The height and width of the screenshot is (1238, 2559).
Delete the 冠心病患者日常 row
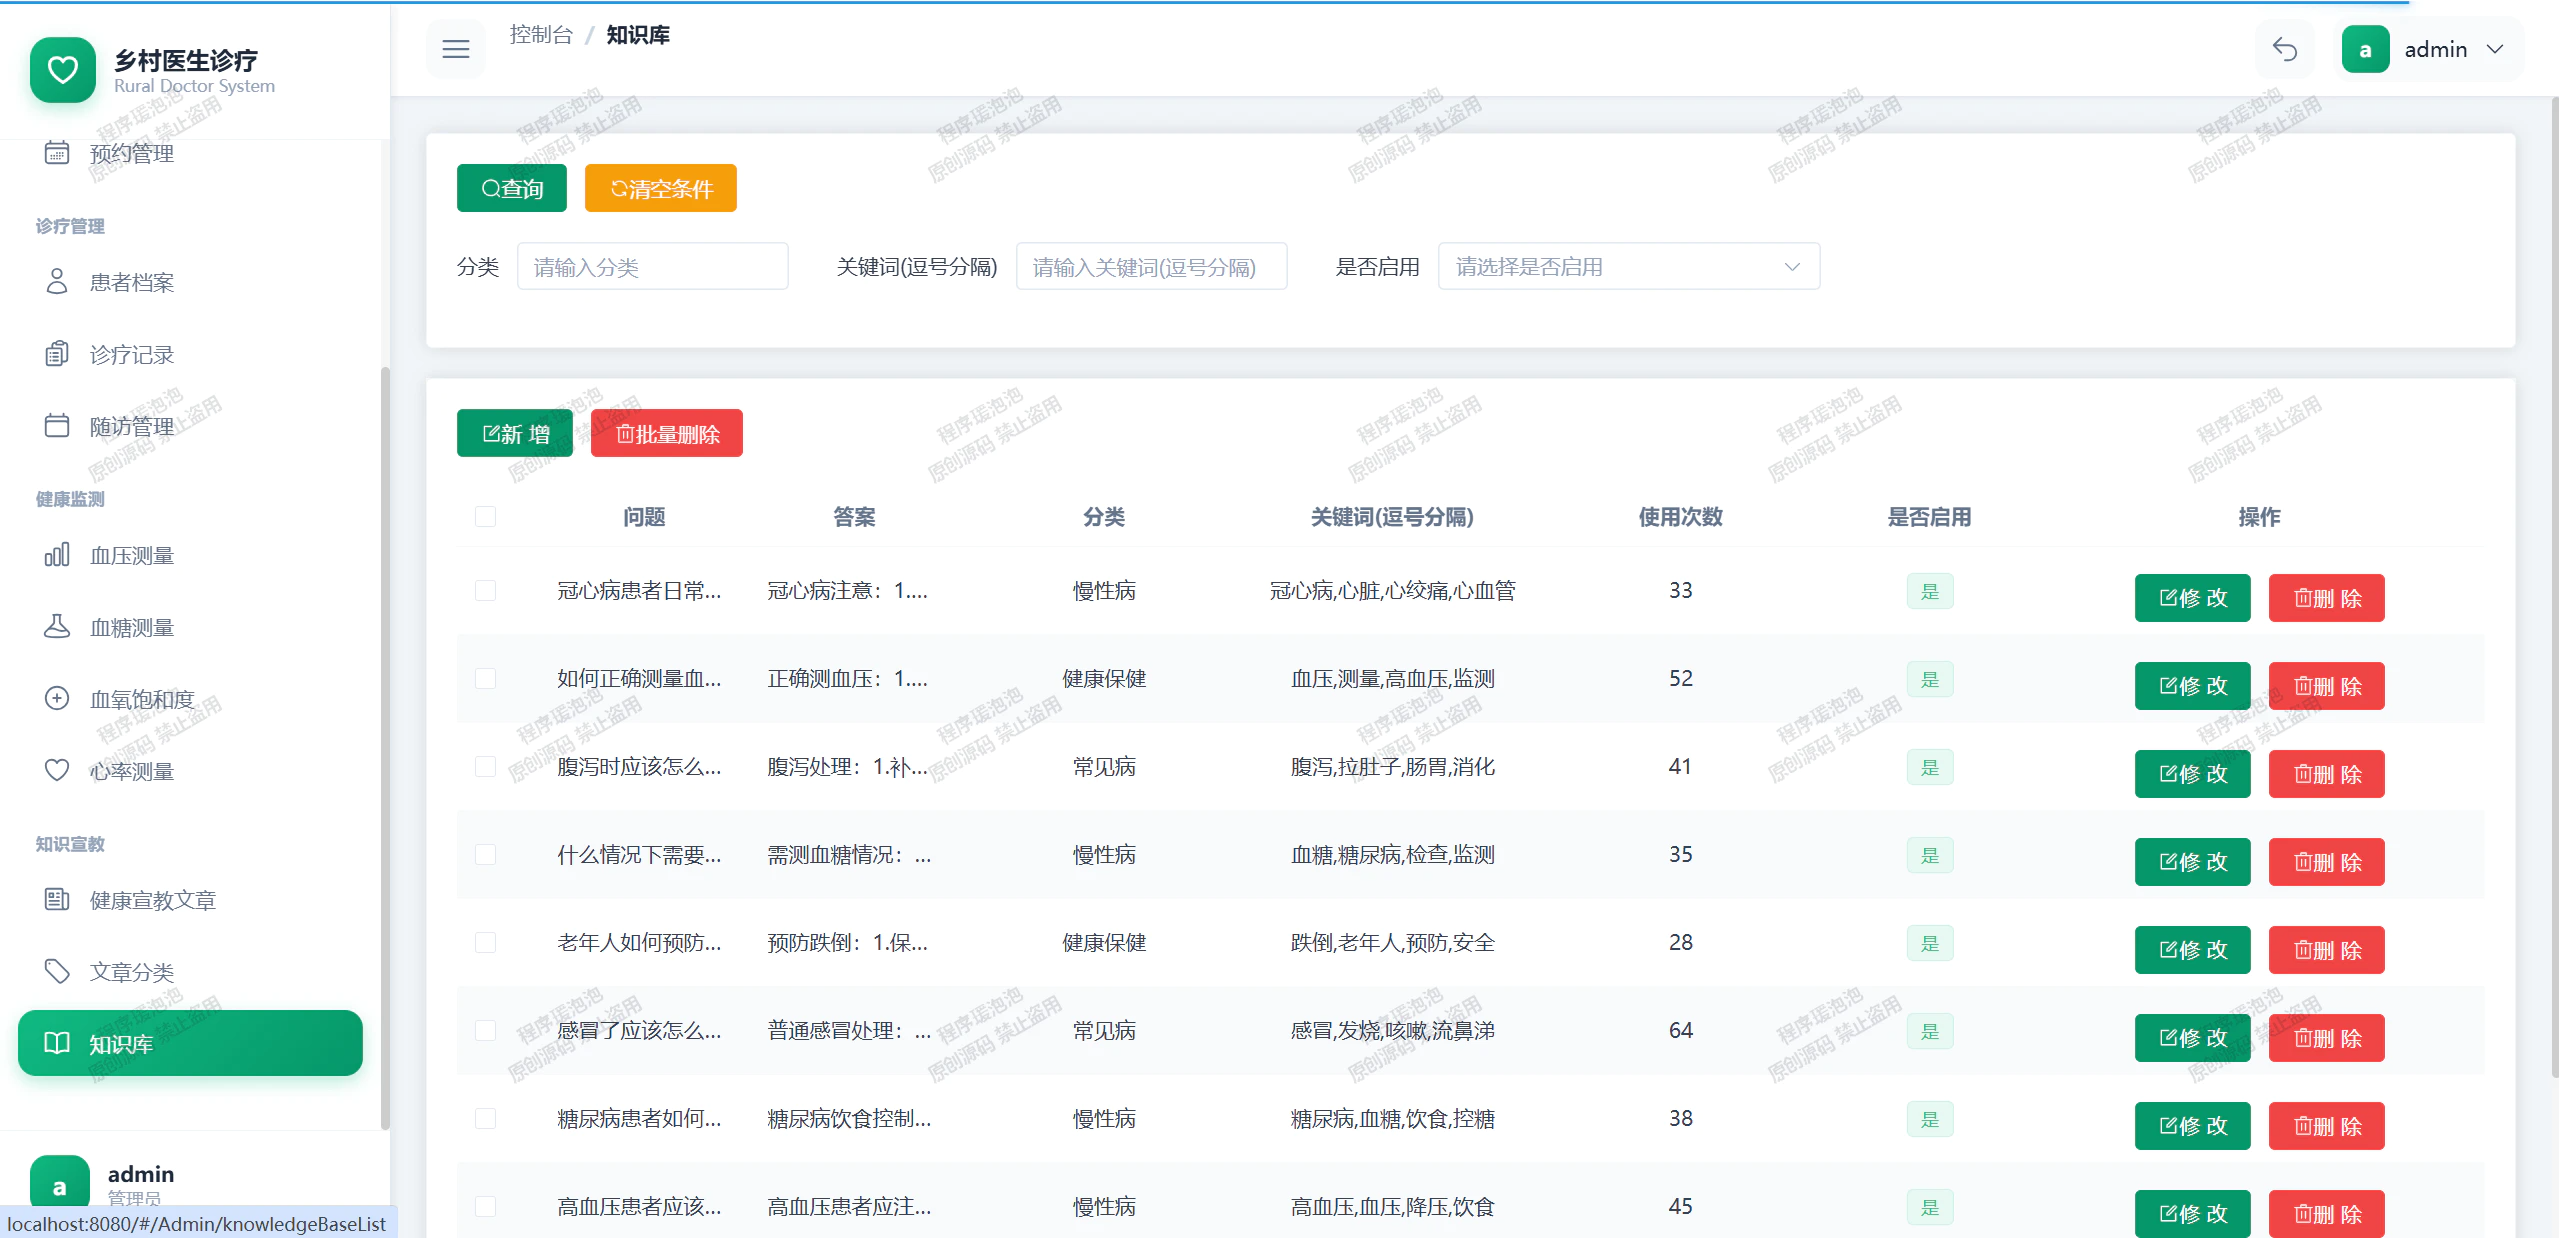[x=2327, y=598]
